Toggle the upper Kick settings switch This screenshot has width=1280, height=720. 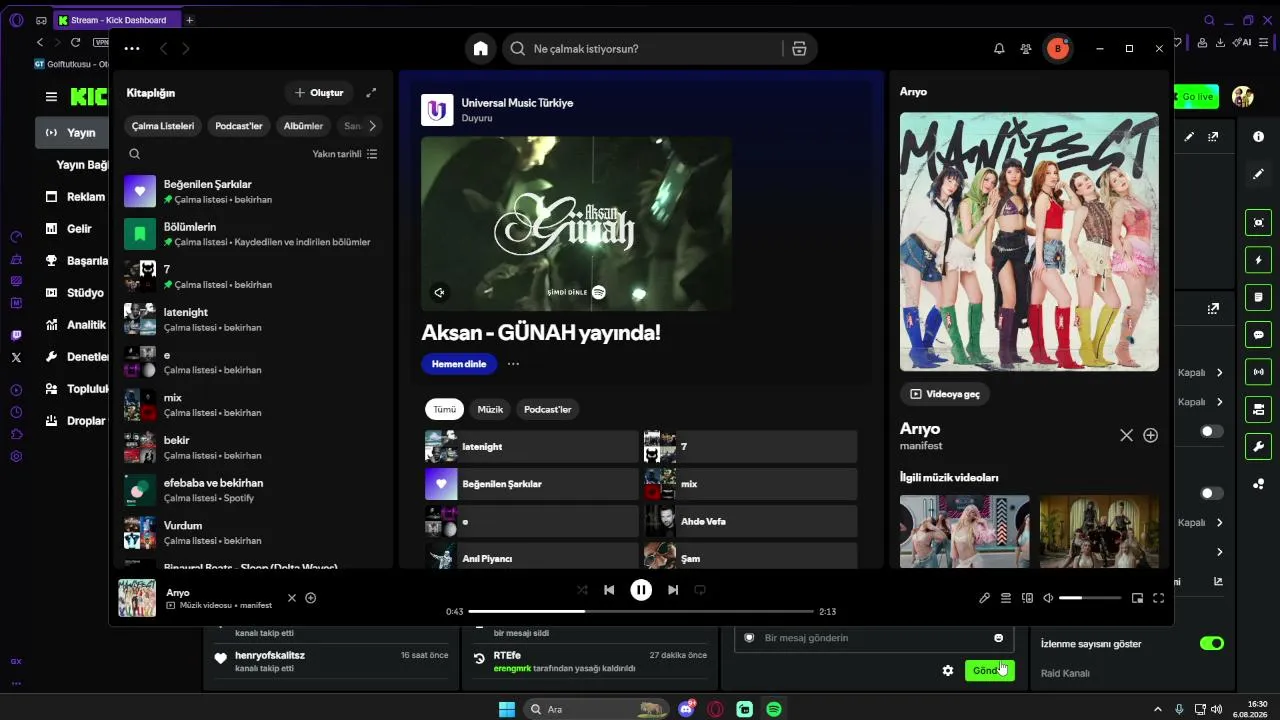click(1211, 431)
